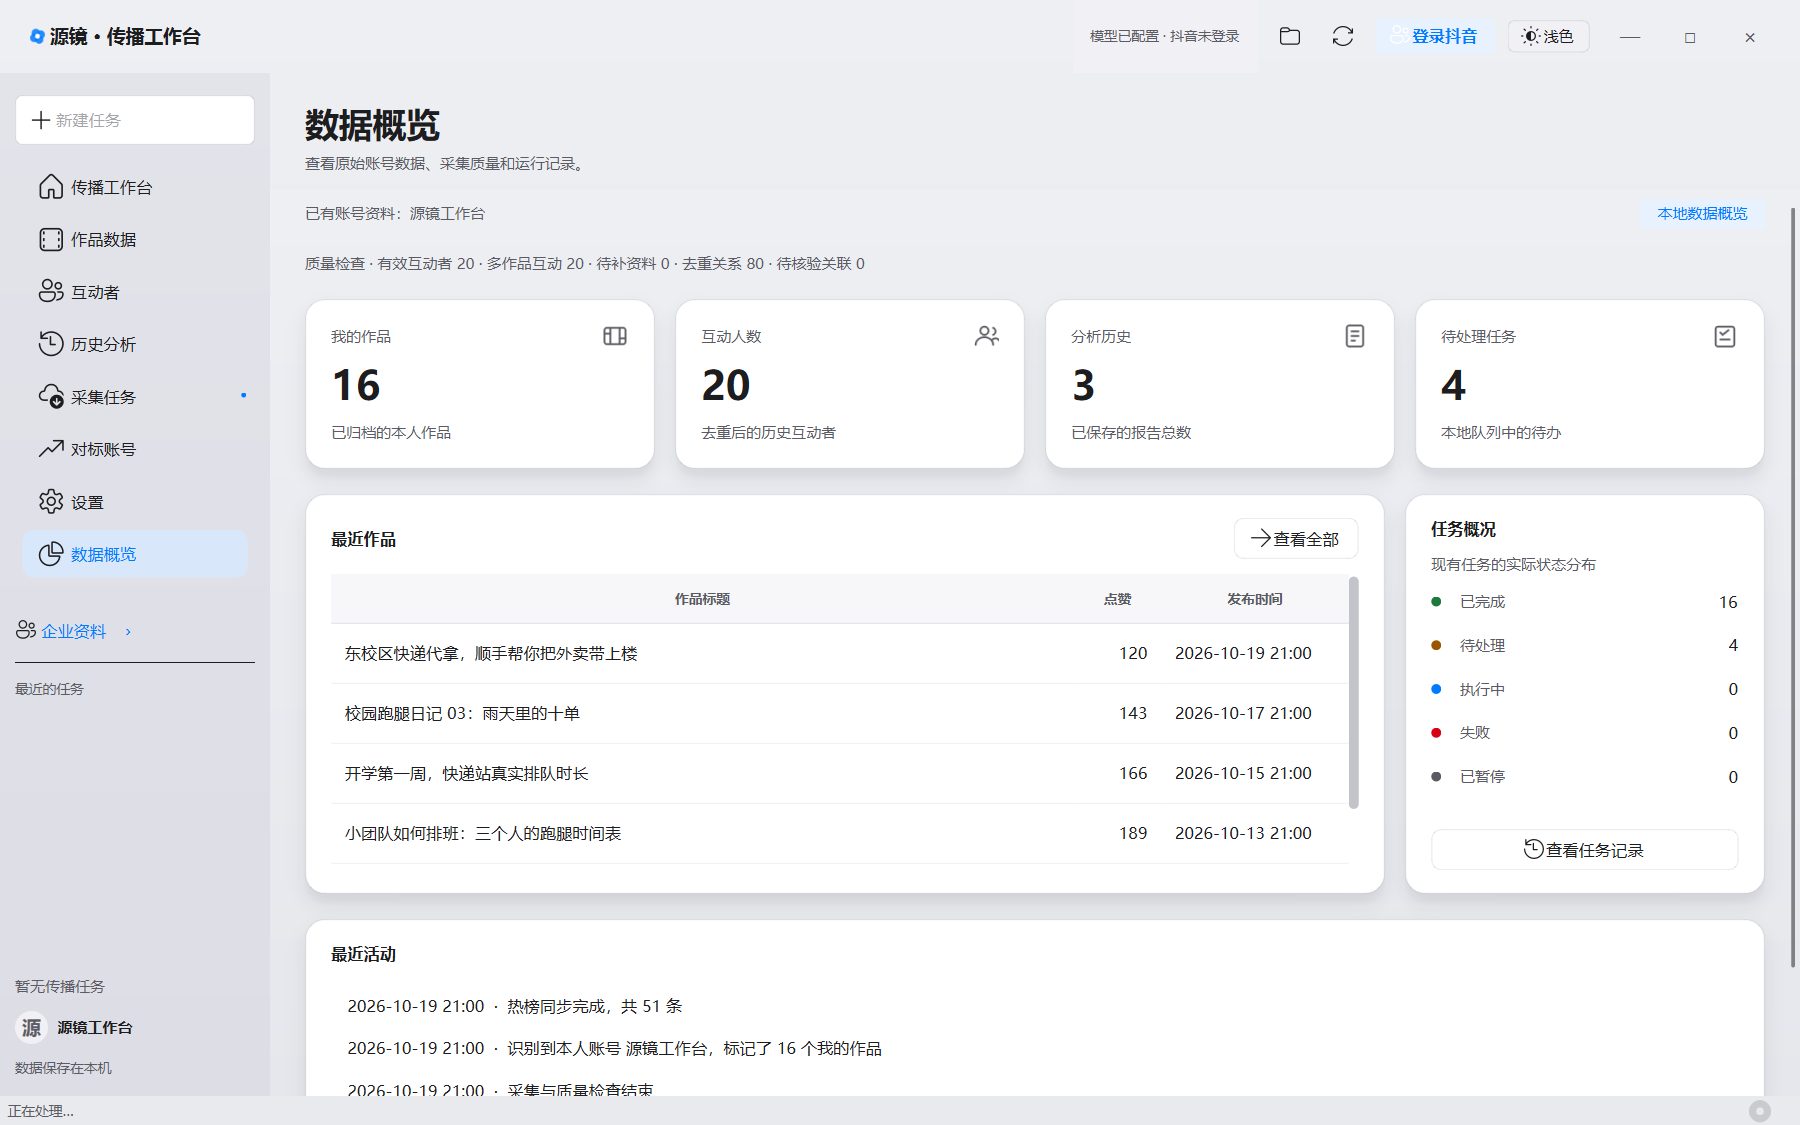Click the 分析历史 card document icon

pos(1355,336)
